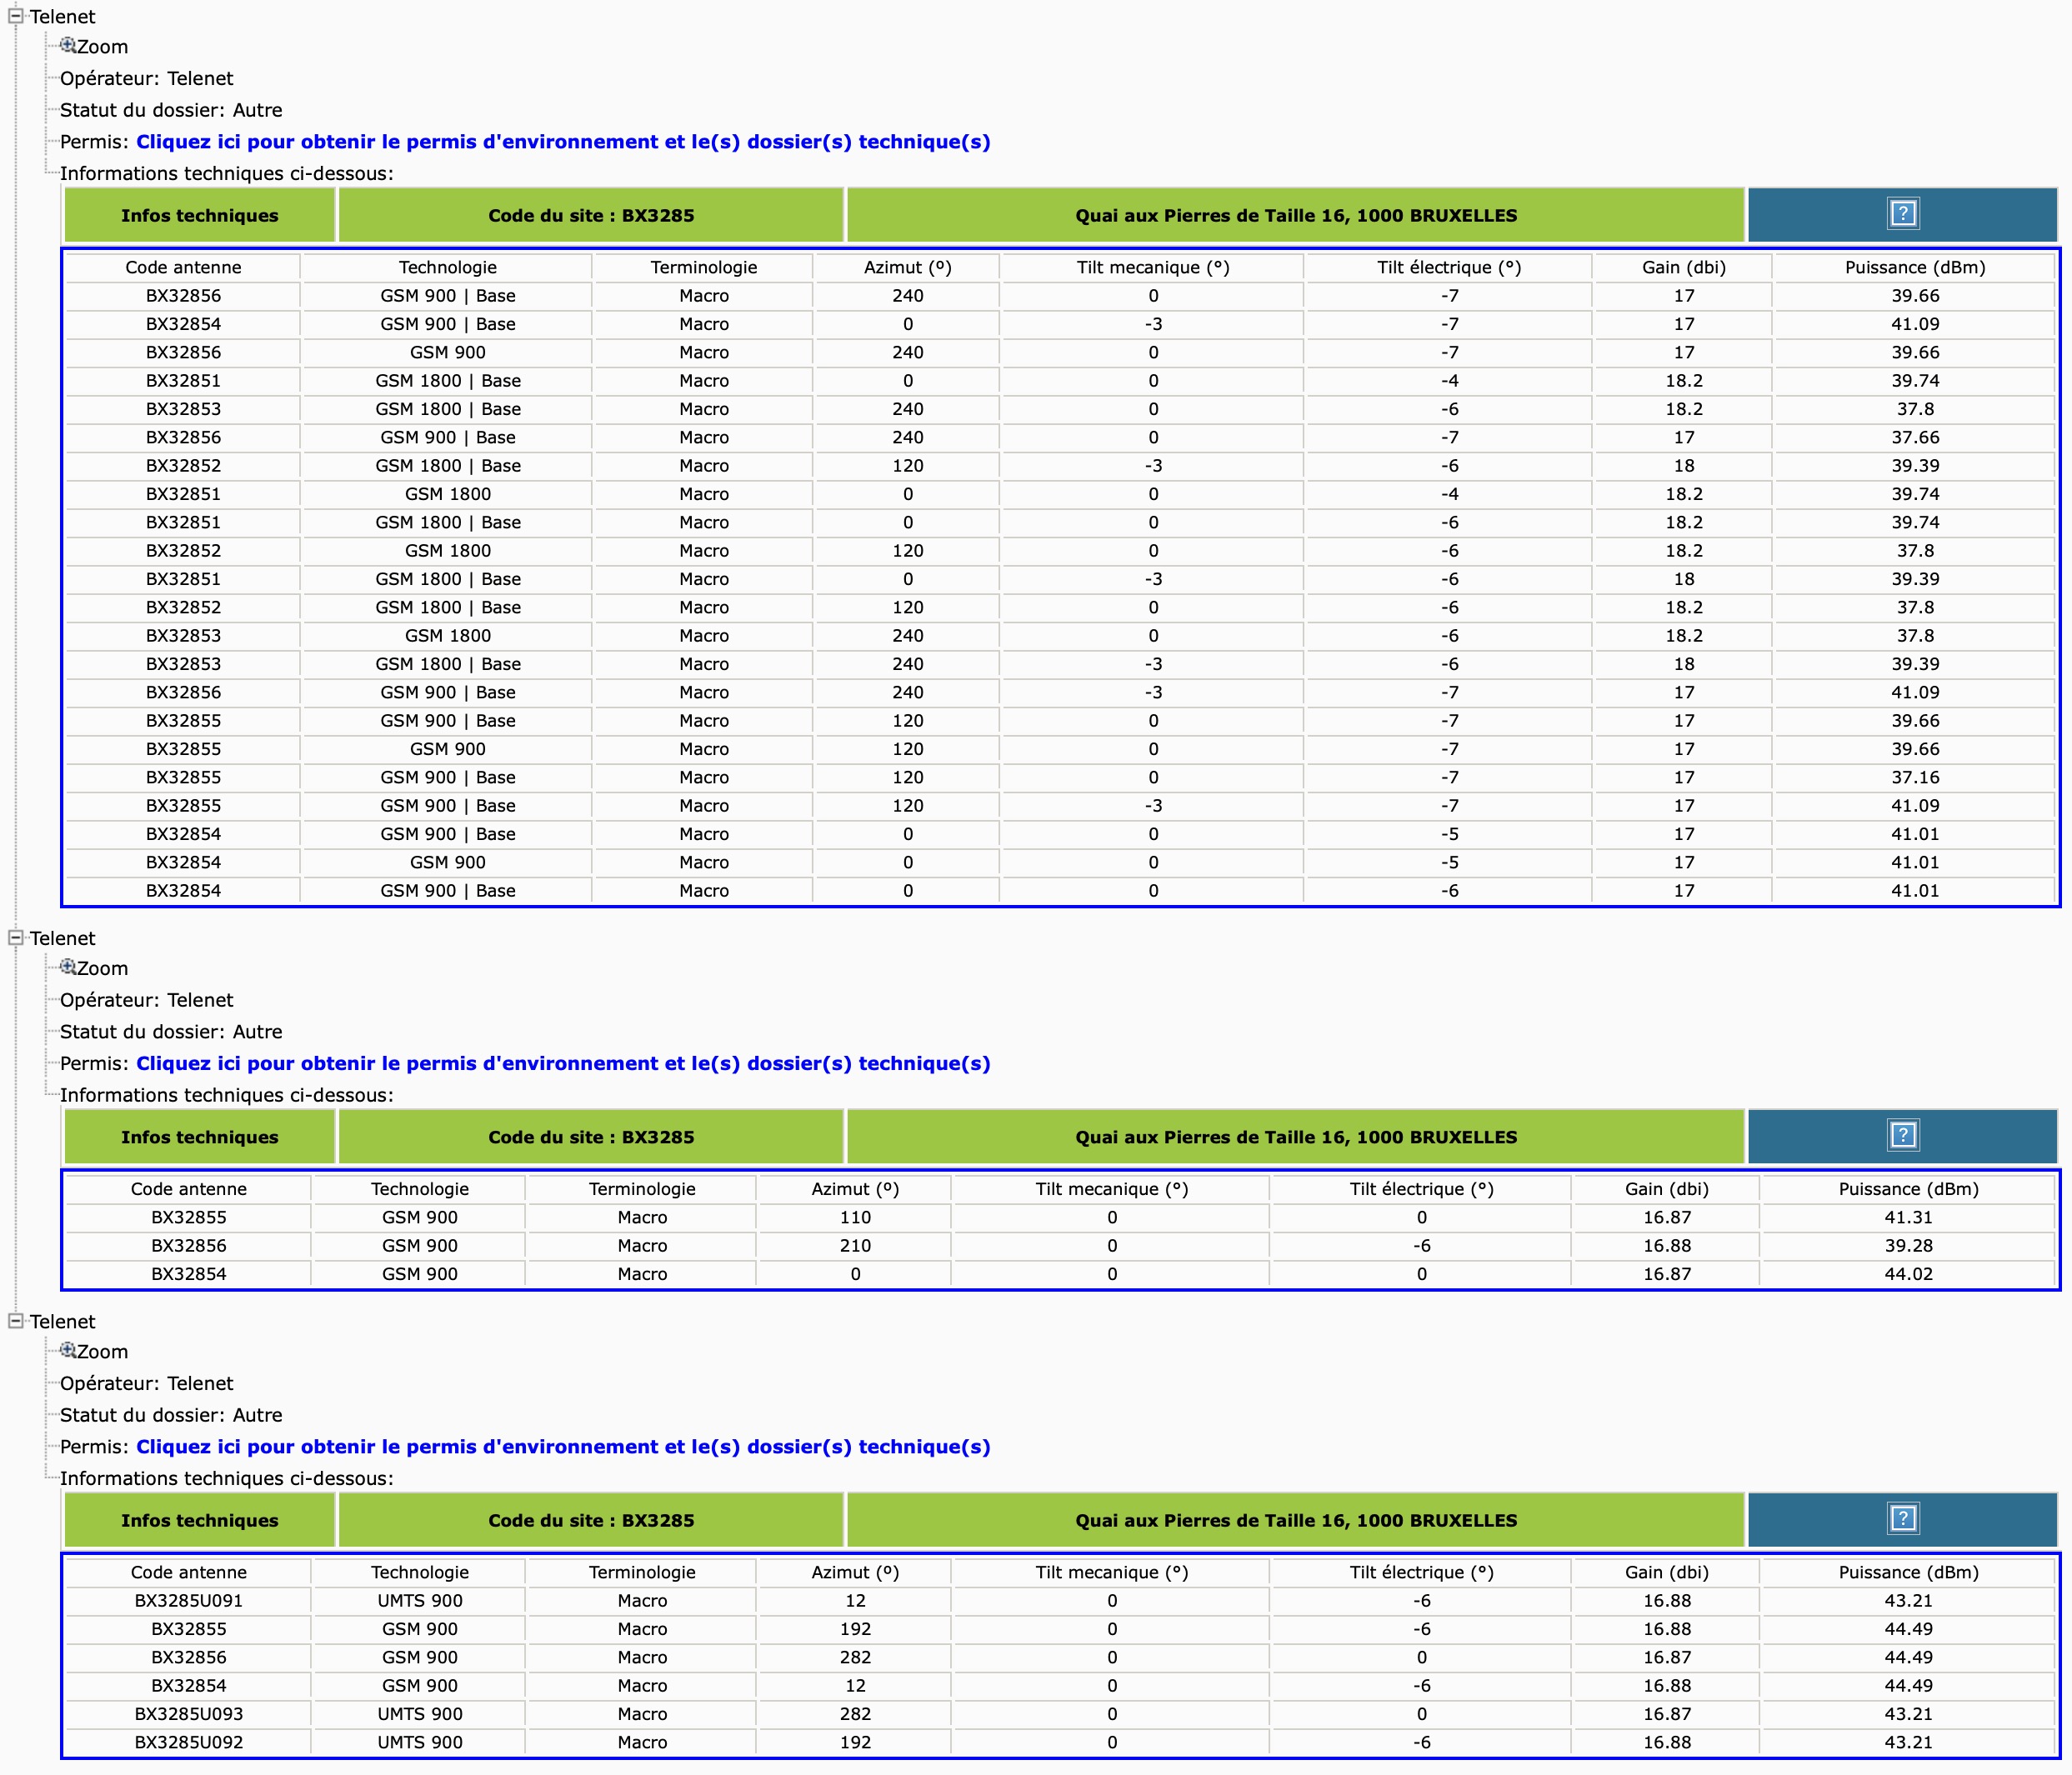Click the 'BX3285U091' antenna code cell

(189, 1601)
